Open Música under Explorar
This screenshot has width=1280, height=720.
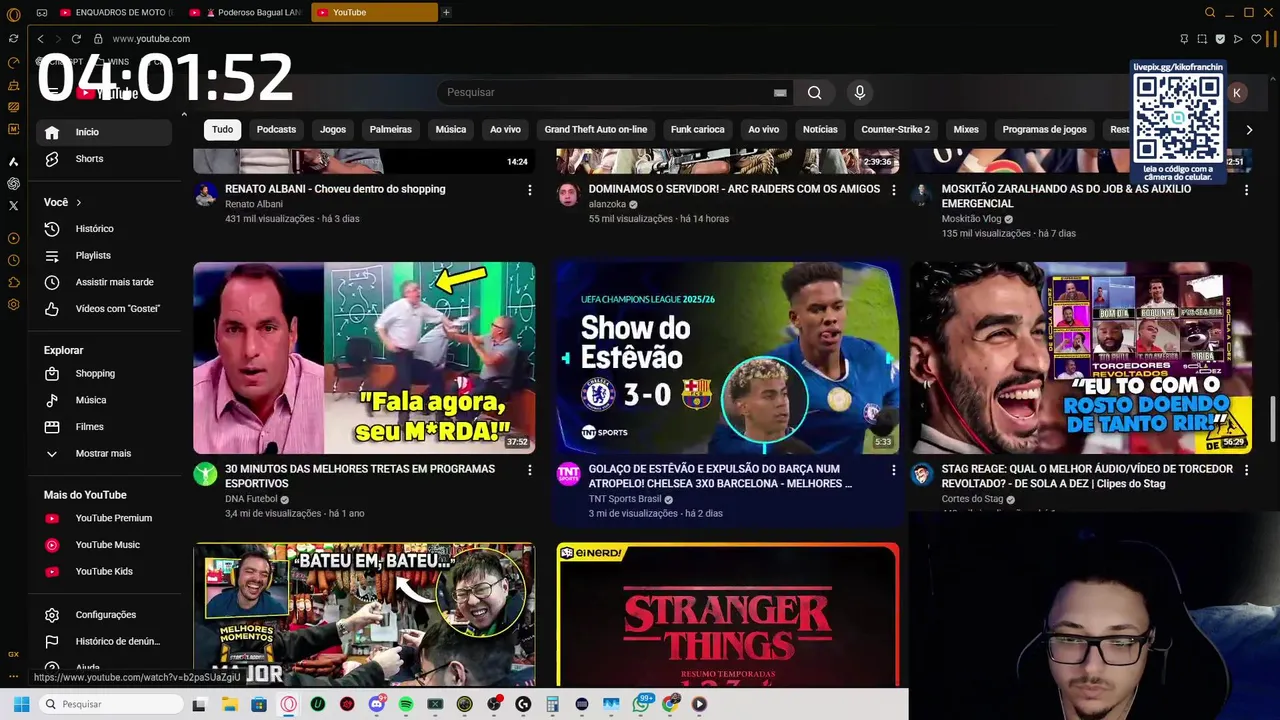[x=106, y=400]
